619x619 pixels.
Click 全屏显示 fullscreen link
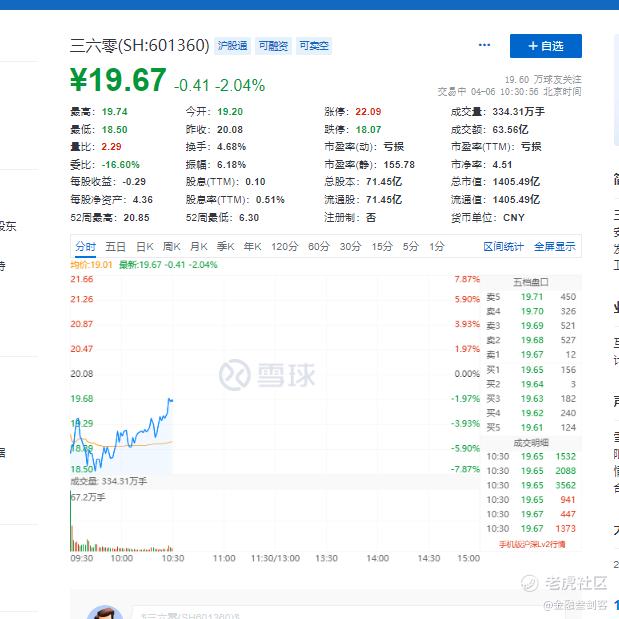(x=555, y=247)
